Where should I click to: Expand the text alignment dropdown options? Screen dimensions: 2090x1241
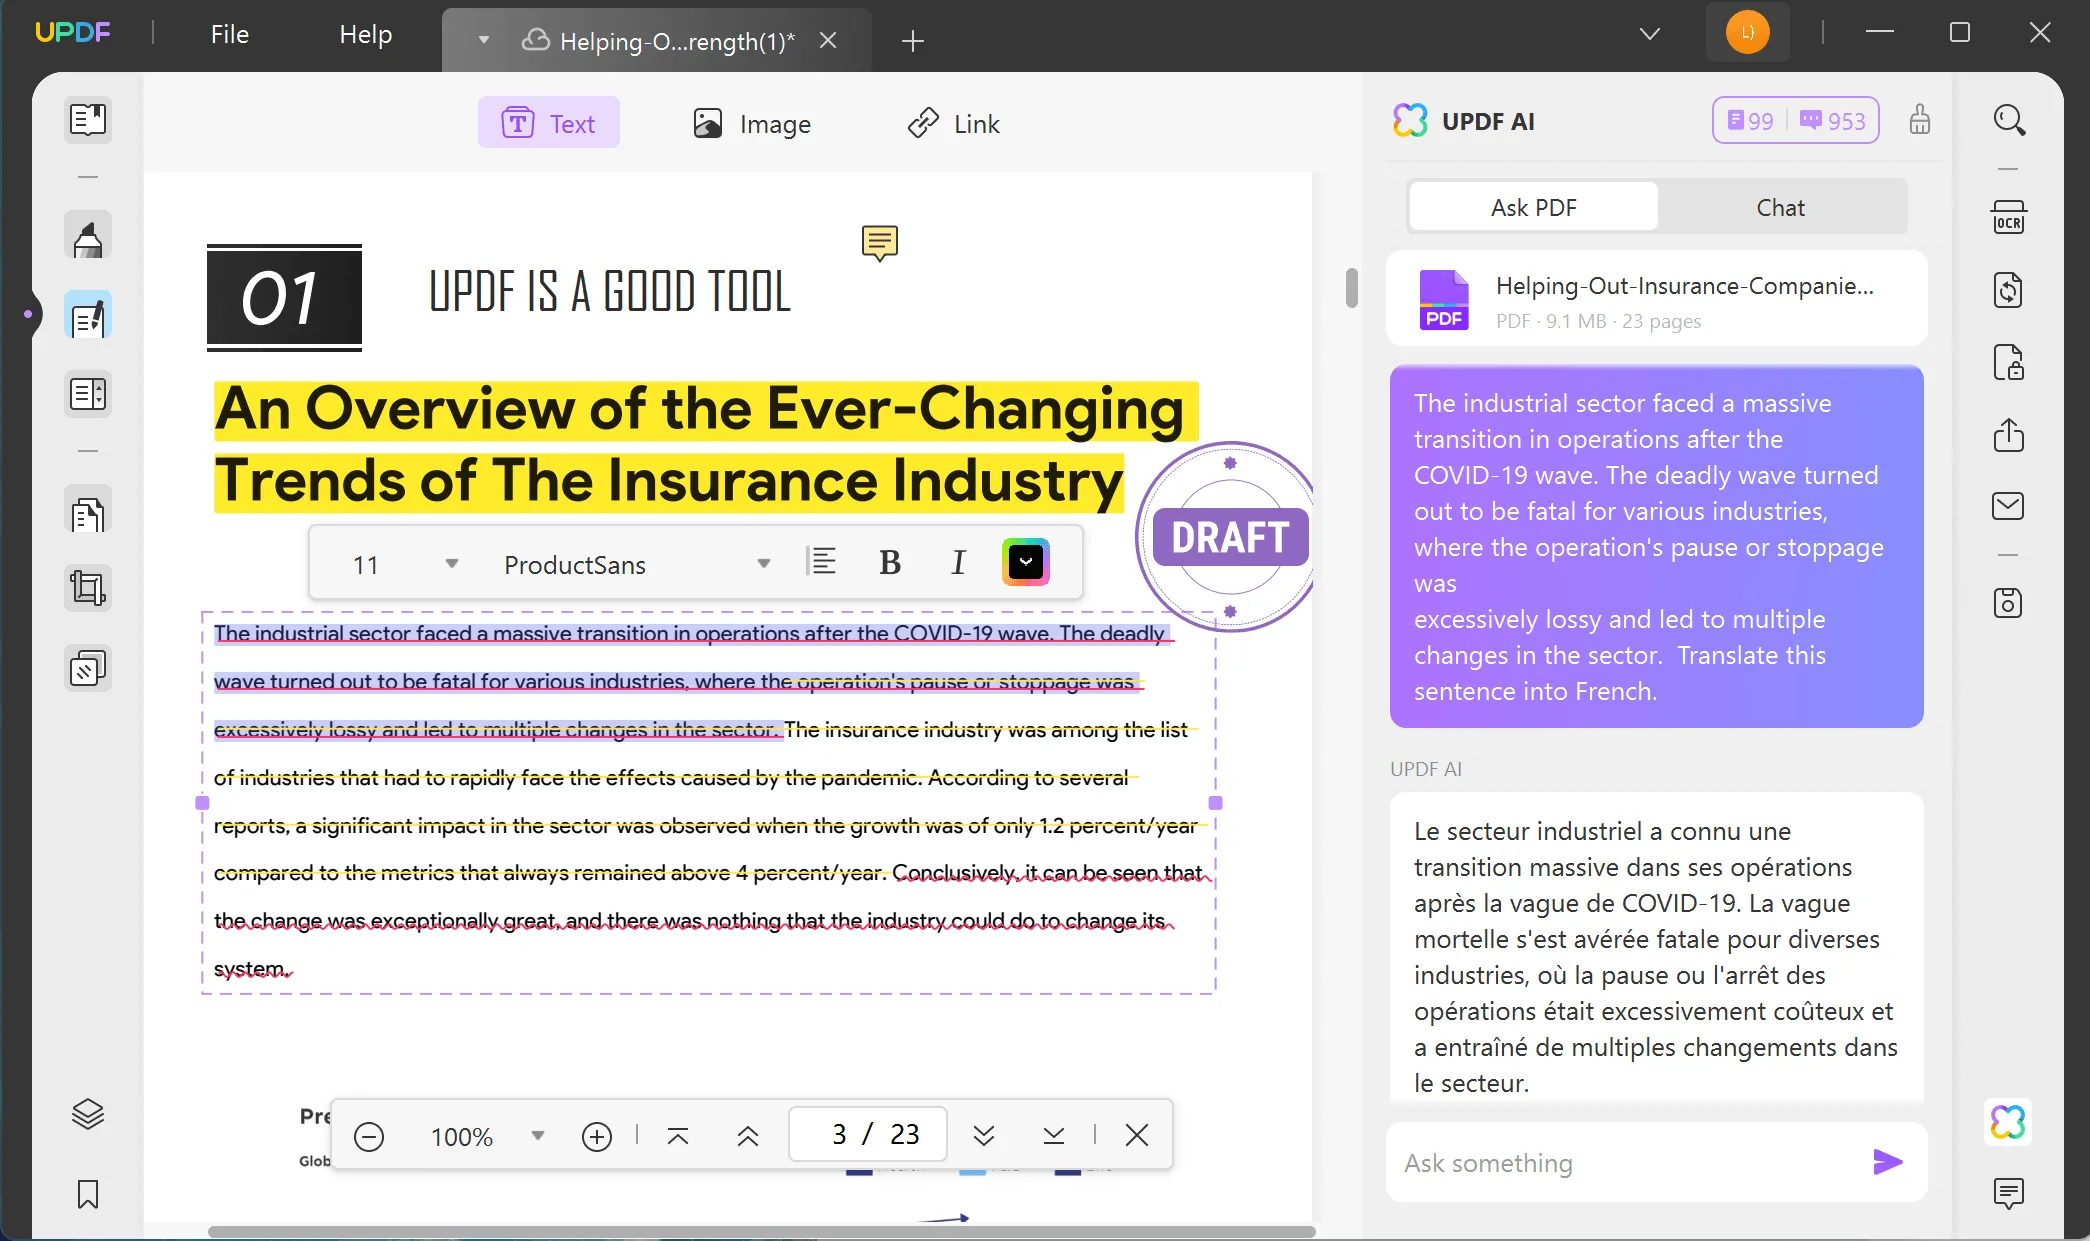[821, 563]
